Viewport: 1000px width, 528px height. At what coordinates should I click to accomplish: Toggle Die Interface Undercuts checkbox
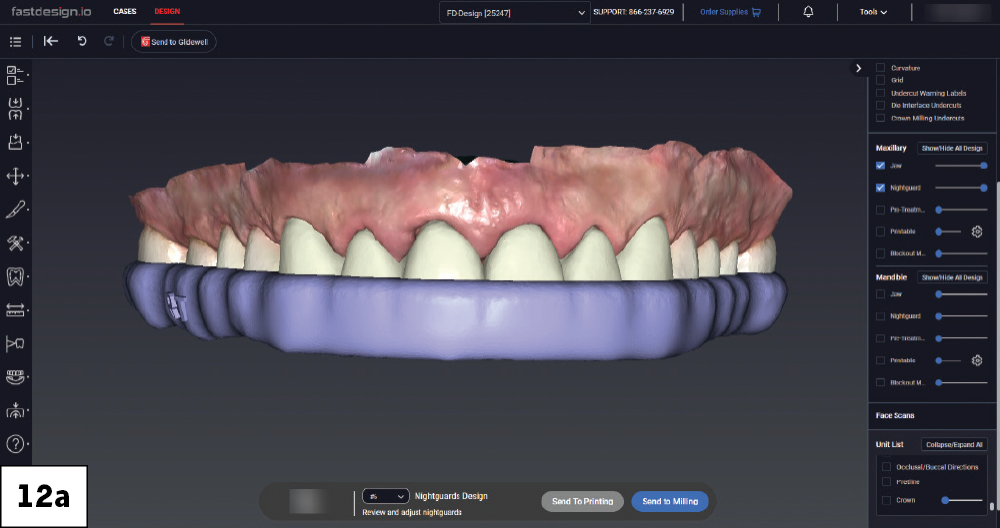point(880,105)
